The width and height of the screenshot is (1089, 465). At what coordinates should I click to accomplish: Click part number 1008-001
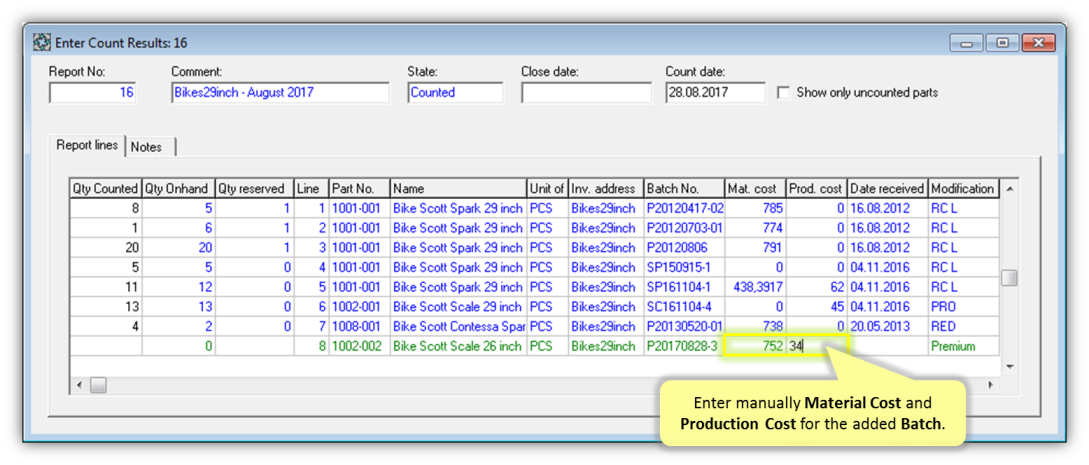click(359, 326)
